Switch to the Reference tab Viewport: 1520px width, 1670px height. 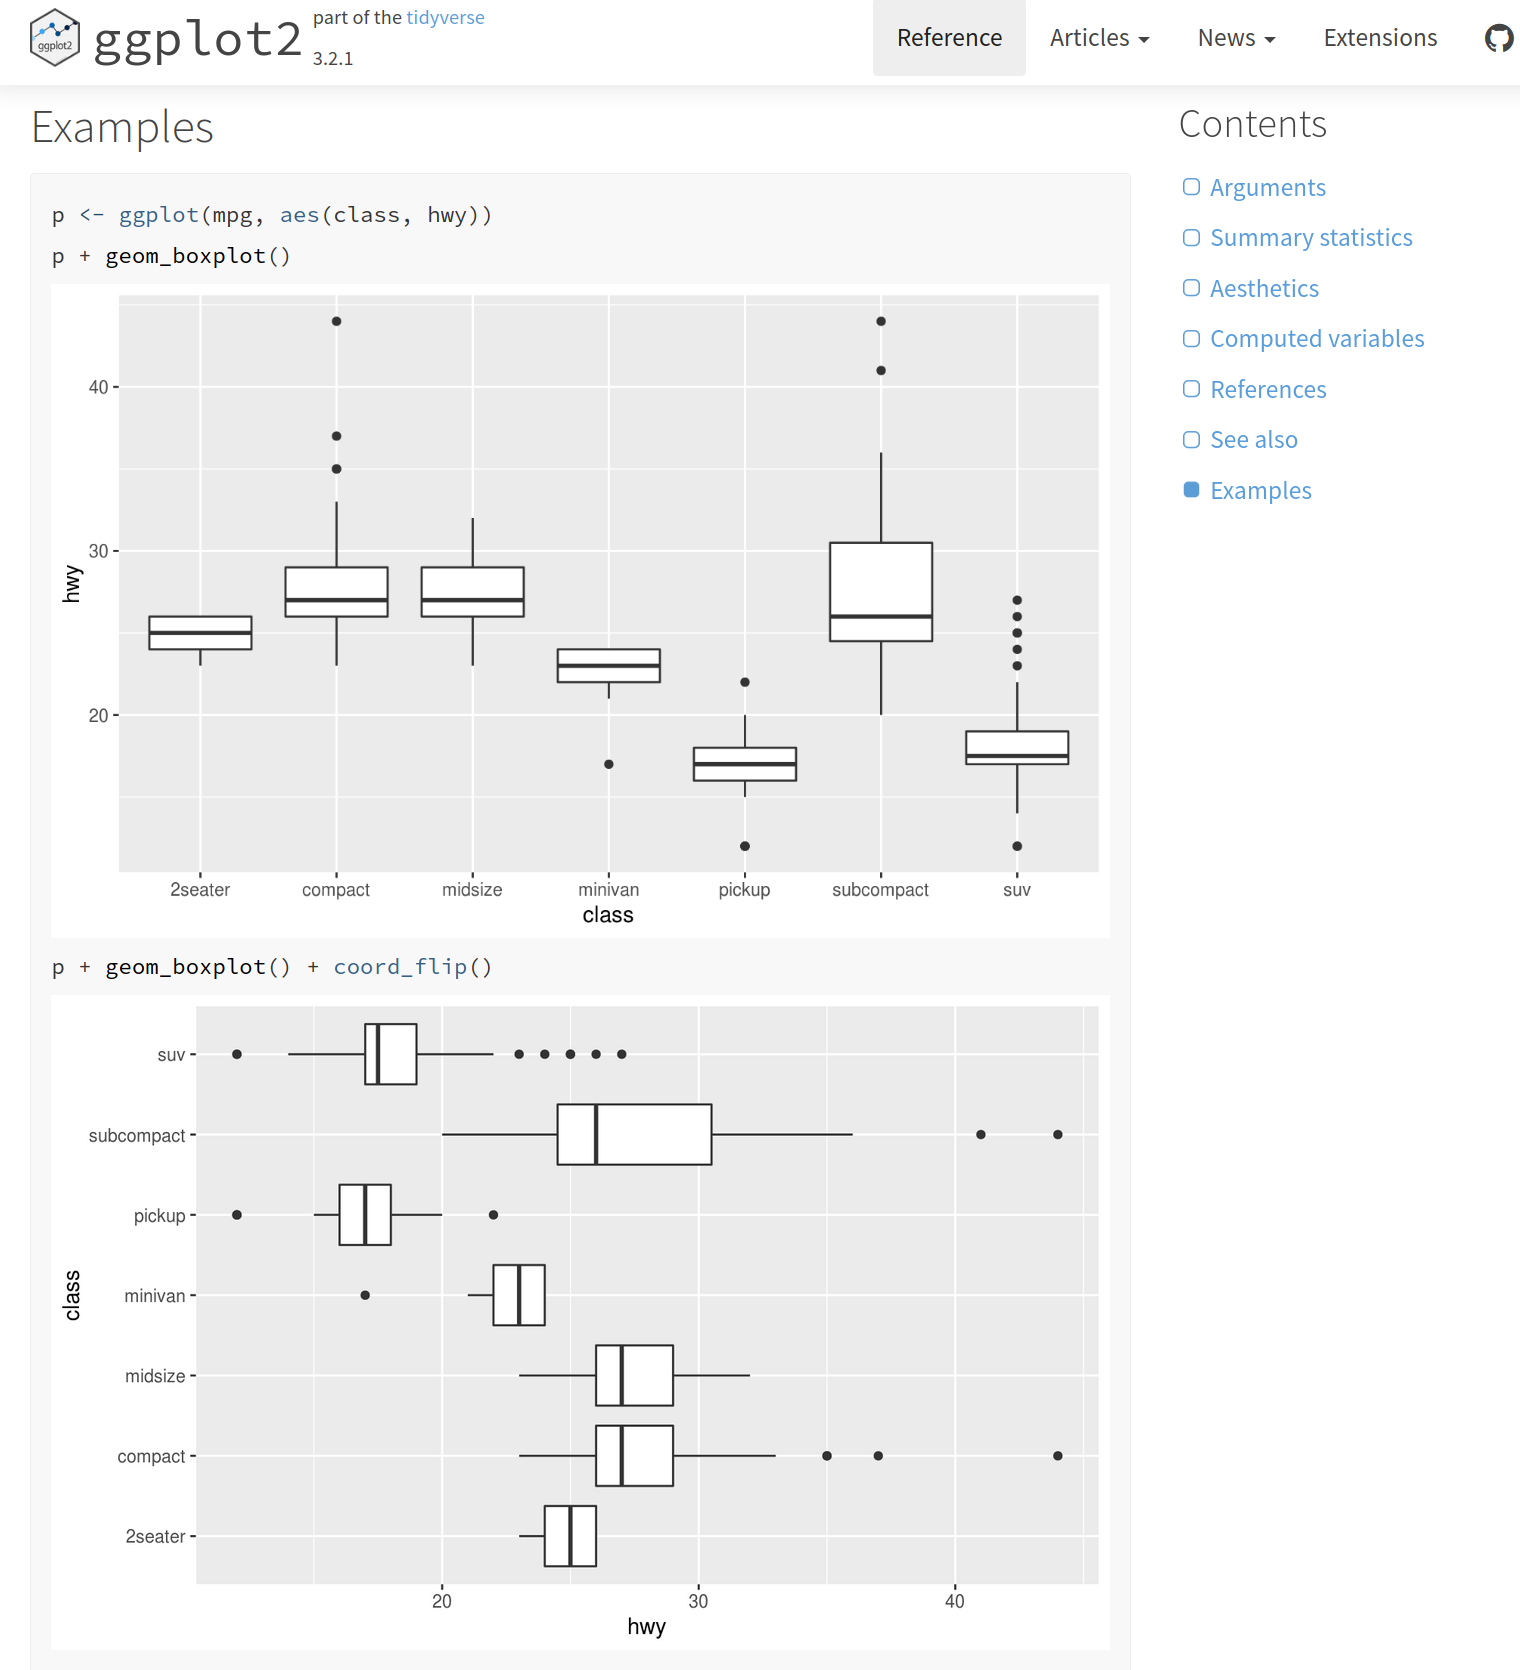click(948, 38)
